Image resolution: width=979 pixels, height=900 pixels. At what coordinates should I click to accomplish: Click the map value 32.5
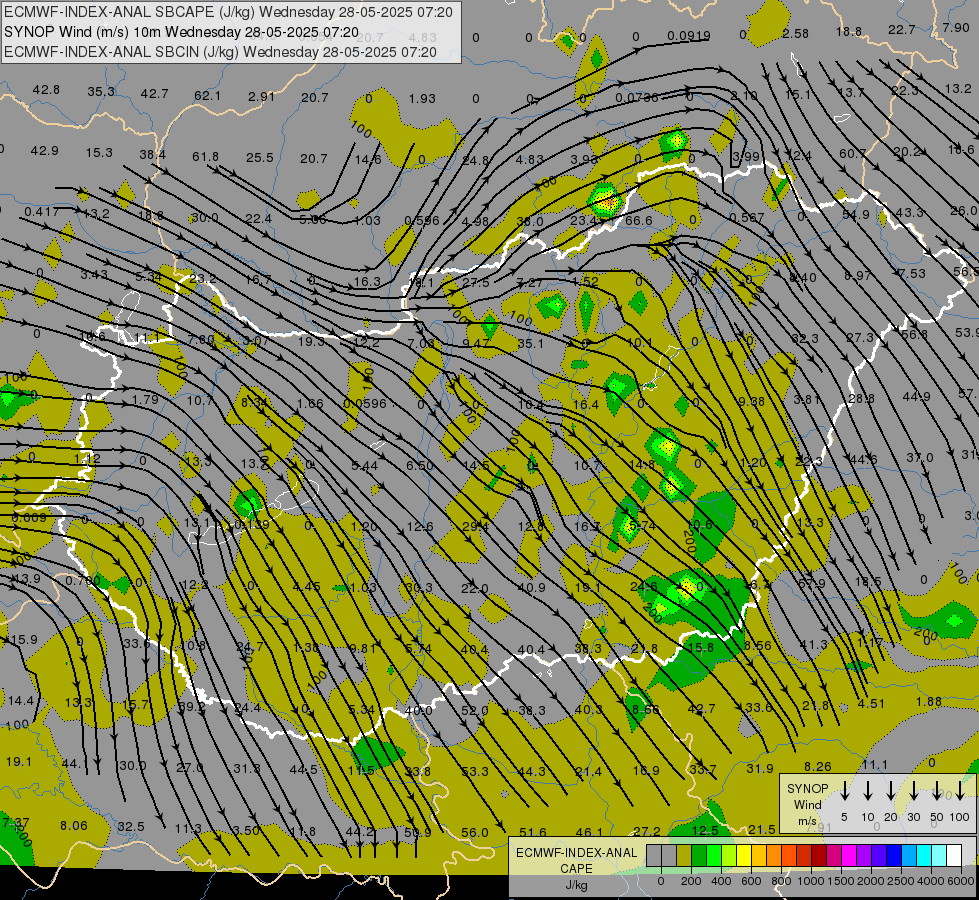(130, 827)
